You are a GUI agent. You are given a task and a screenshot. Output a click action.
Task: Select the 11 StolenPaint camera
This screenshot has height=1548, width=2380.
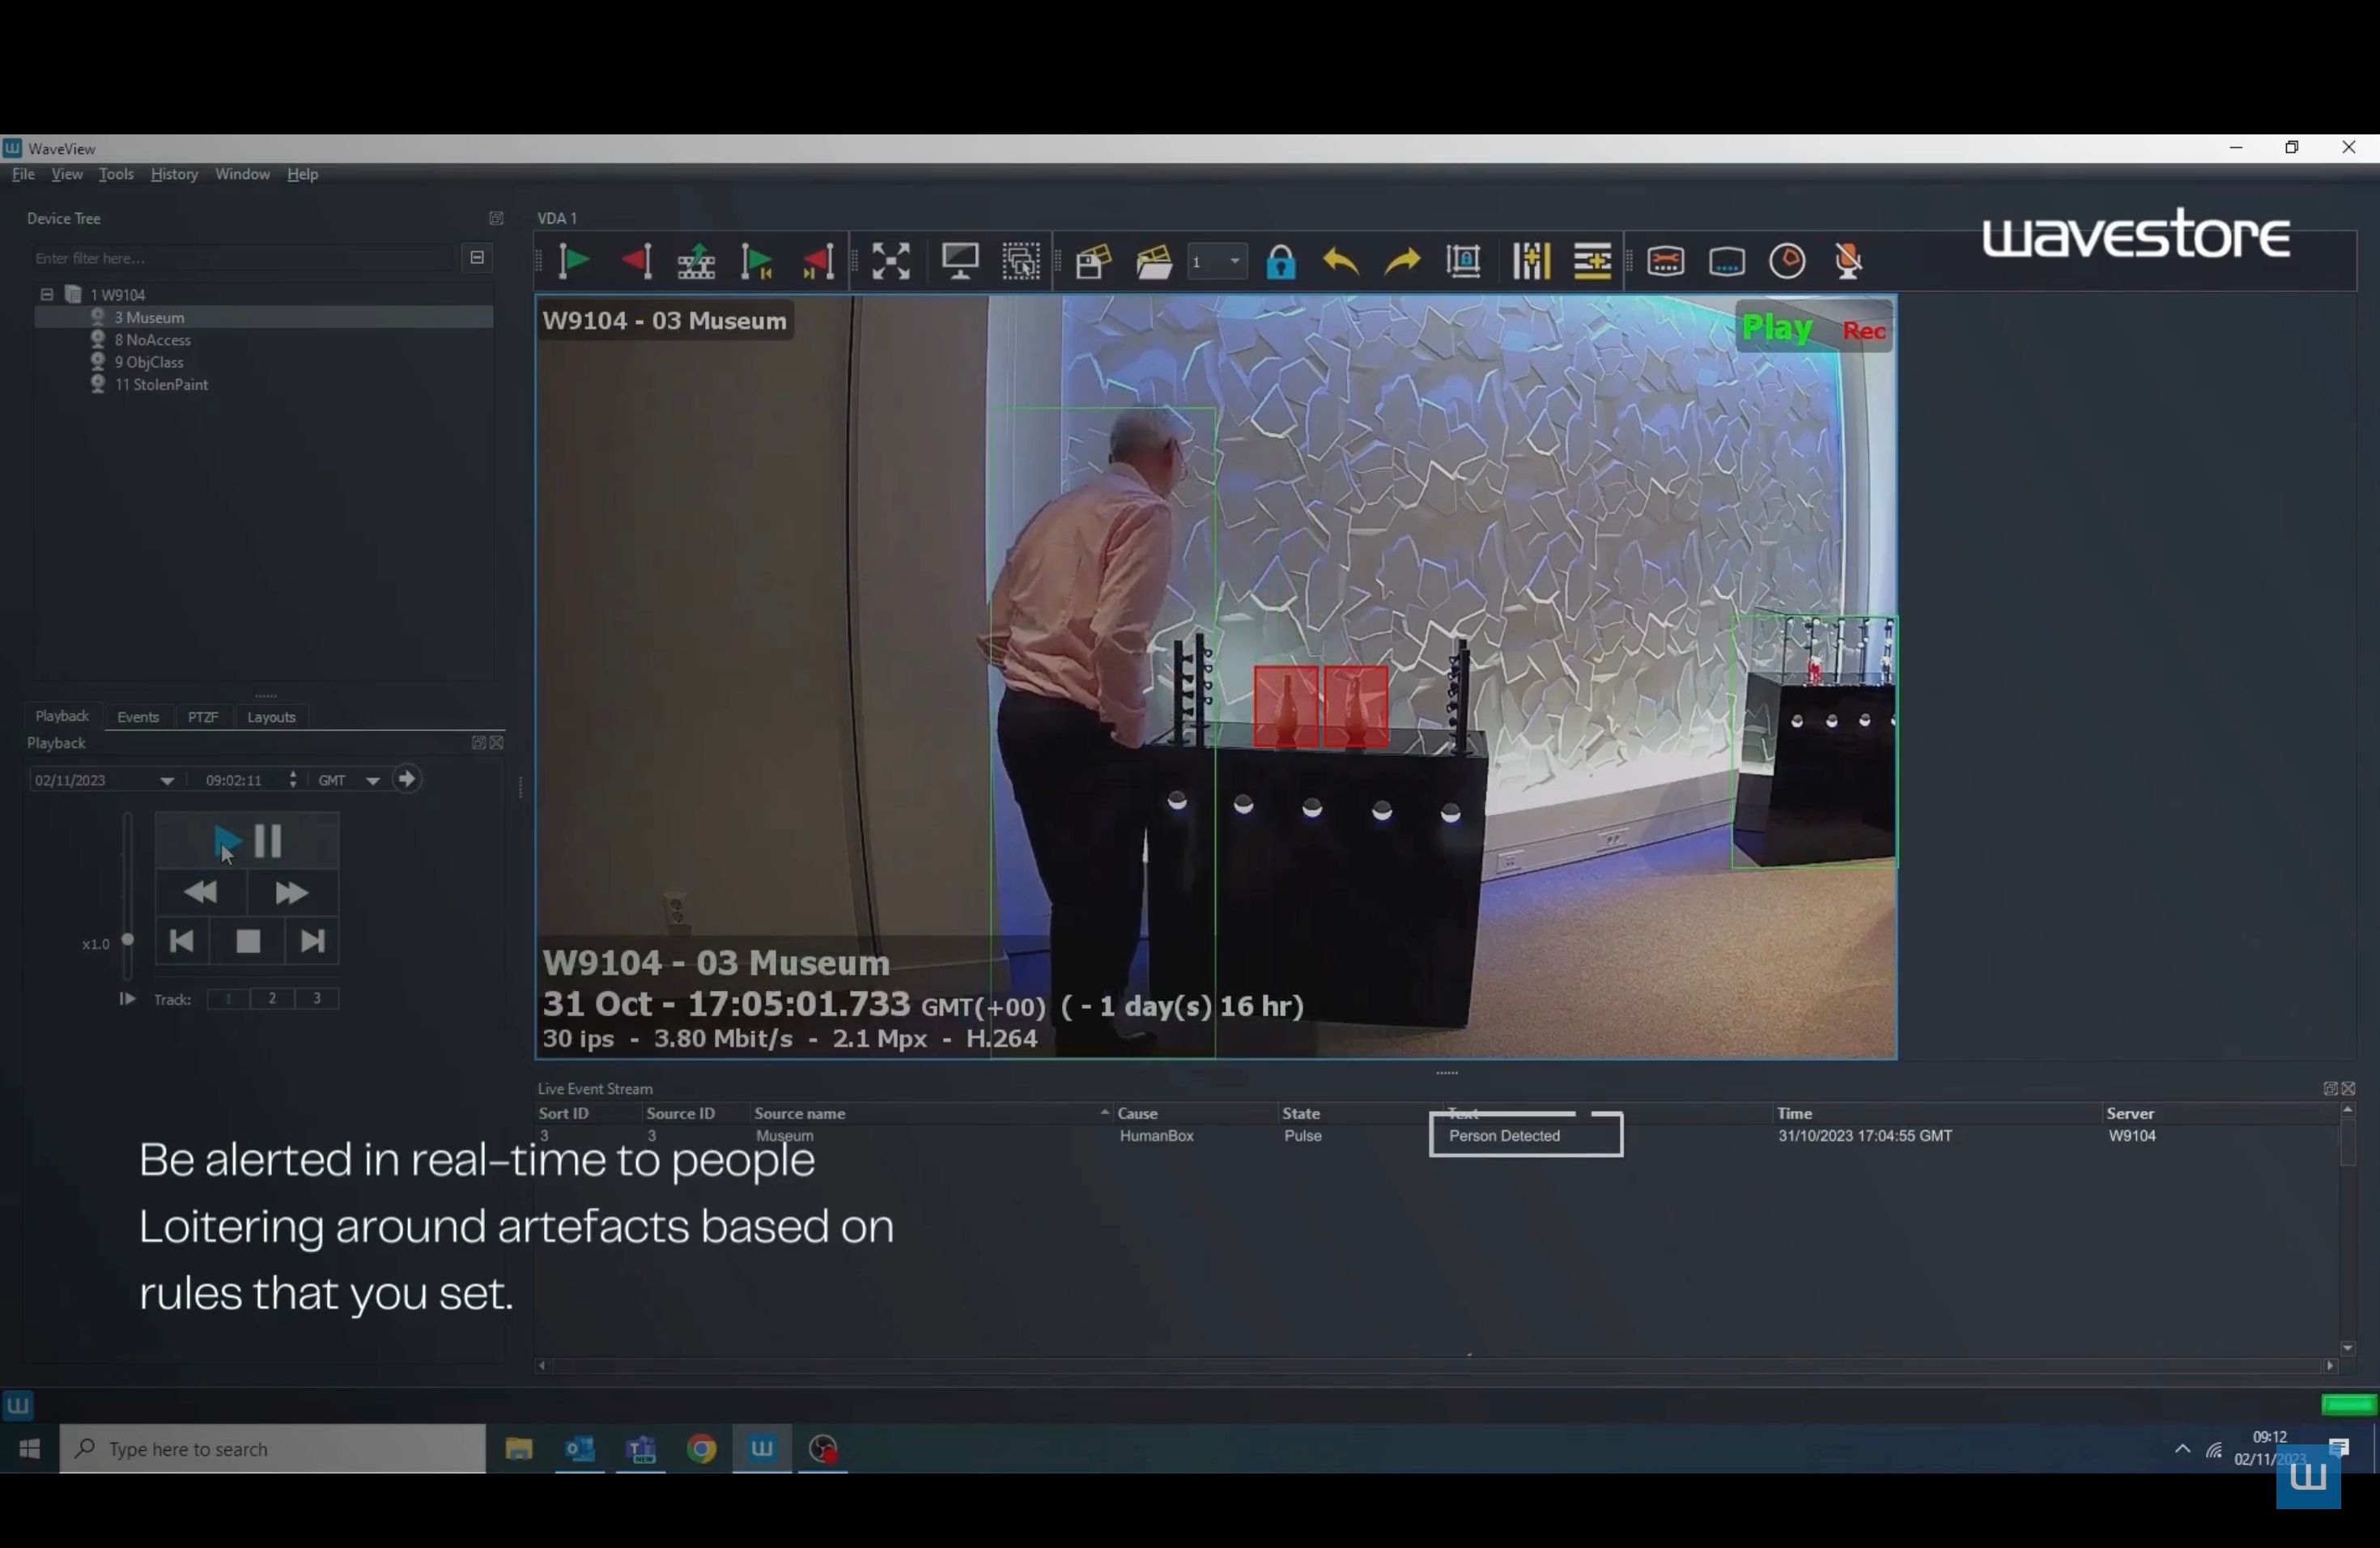click(x=161, y=385)
